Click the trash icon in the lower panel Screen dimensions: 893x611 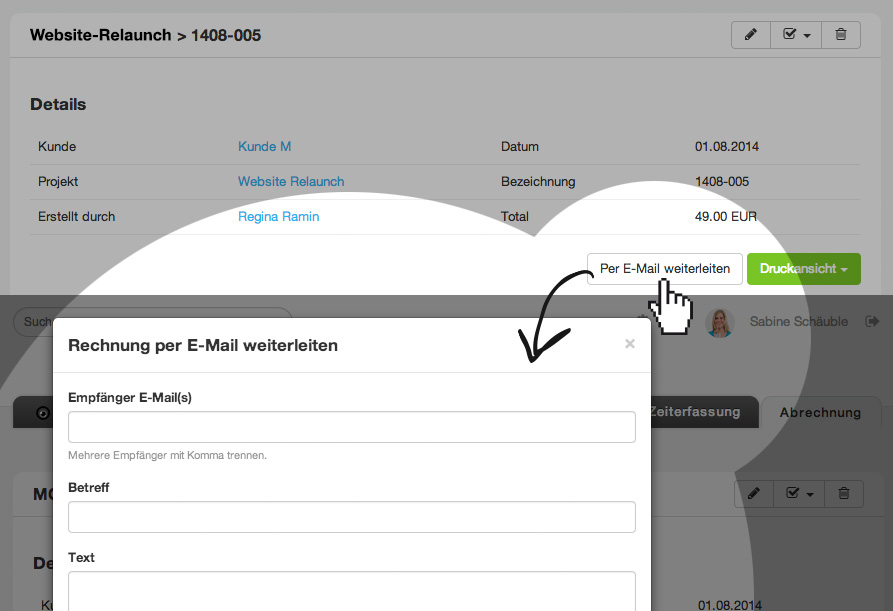pyautogui.click(x=844, y=494)
